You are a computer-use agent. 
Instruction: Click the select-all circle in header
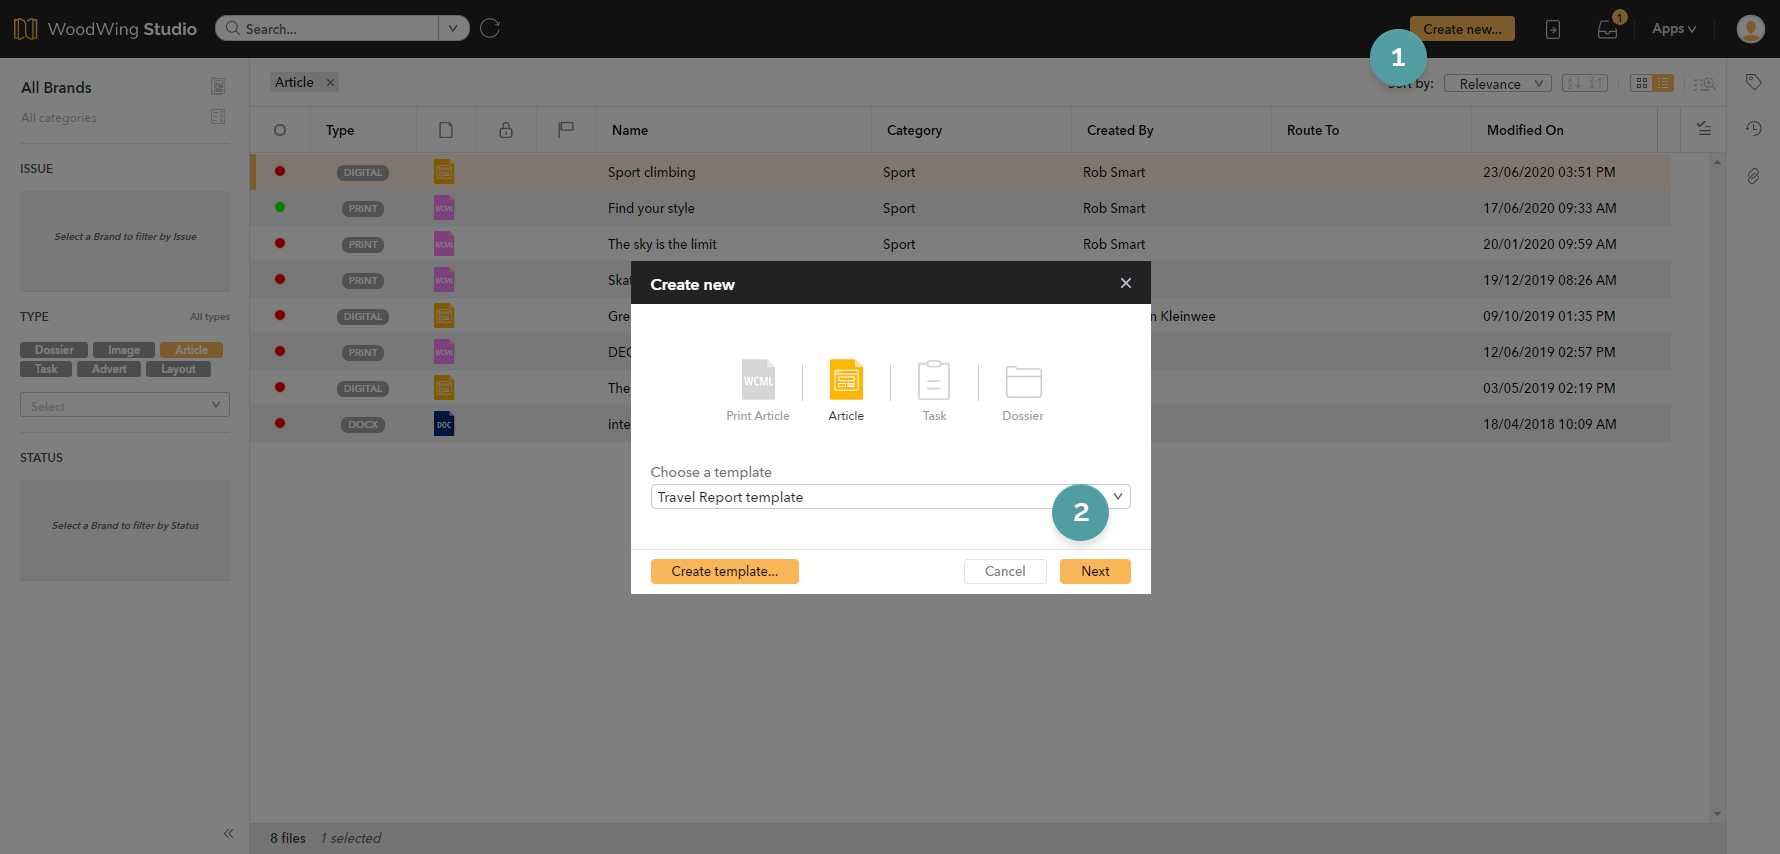280,130
